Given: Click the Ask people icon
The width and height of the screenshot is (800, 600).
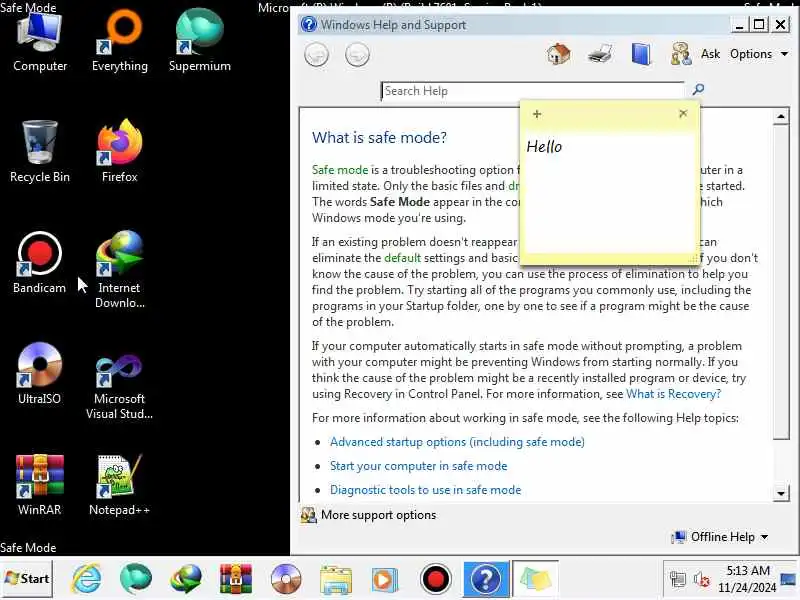Looking at the screenshot, I should pos(681,54).
